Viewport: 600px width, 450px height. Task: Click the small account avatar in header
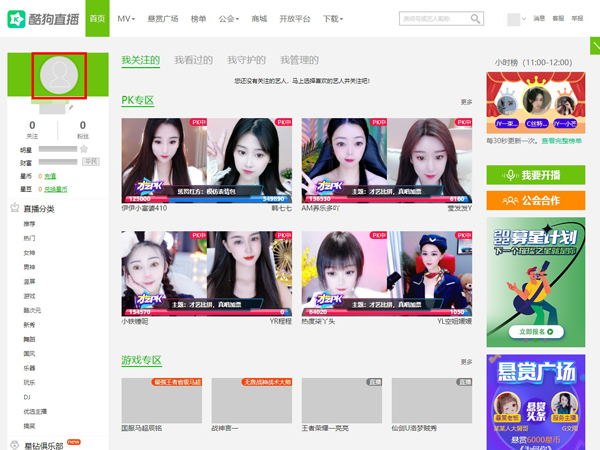(514, 19)
